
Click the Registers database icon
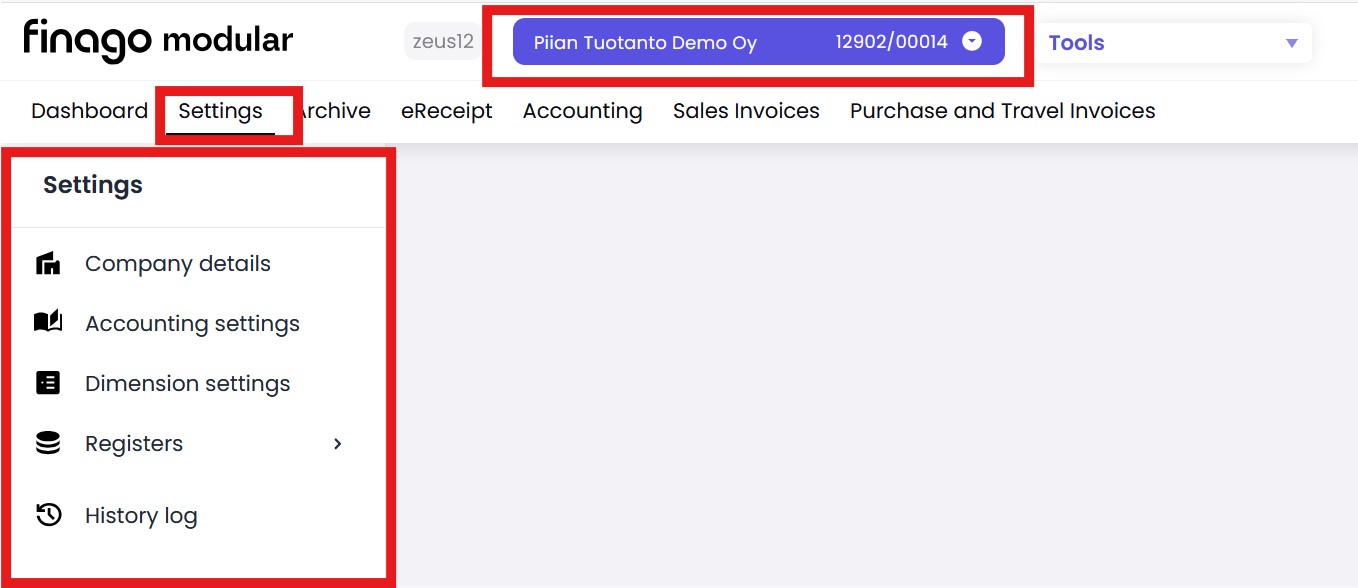(48, 443)
